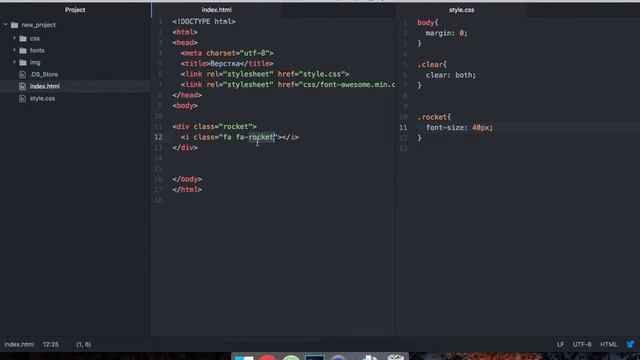Select the new_project folder name
This screenshot has height=360, width=640.
pos(38,25)
